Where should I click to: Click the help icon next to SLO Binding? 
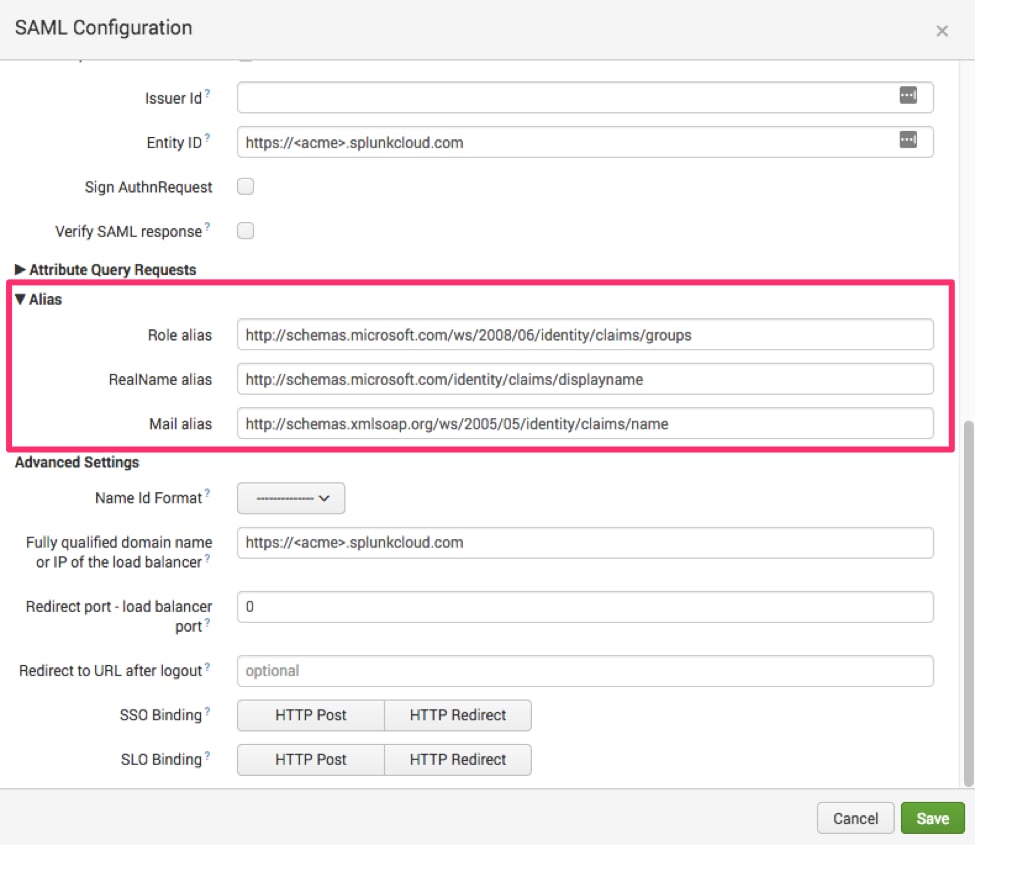[x=207, y=755]
